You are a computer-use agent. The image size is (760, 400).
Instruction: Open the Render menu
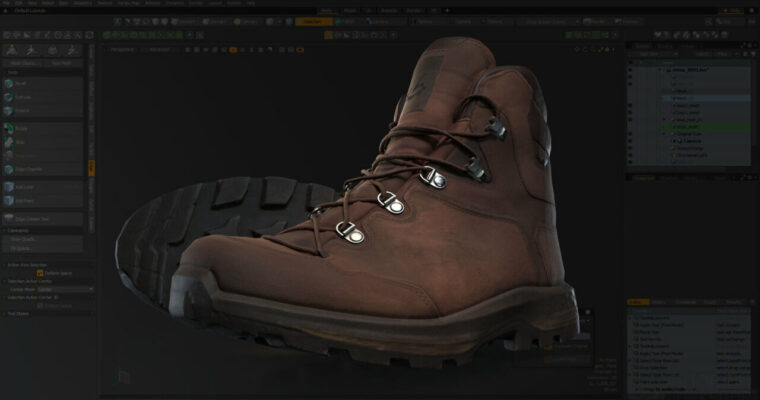point(196,3)
